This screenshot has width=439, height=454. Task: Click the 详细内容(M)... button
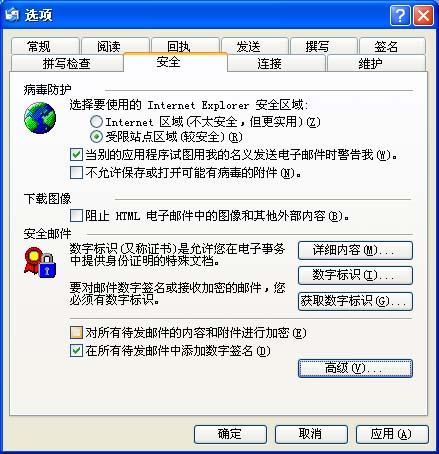click(355, 250)
